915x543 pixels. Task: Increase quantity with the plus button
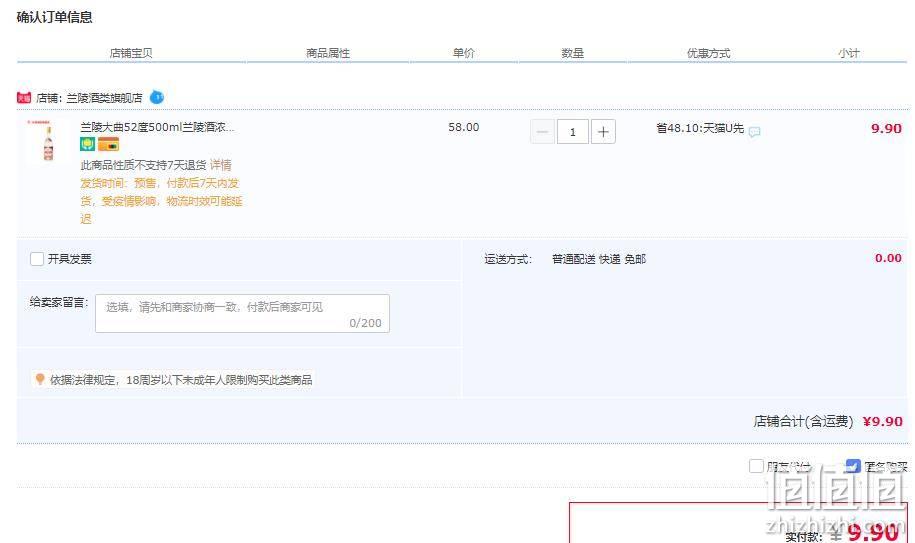(603, 132)
